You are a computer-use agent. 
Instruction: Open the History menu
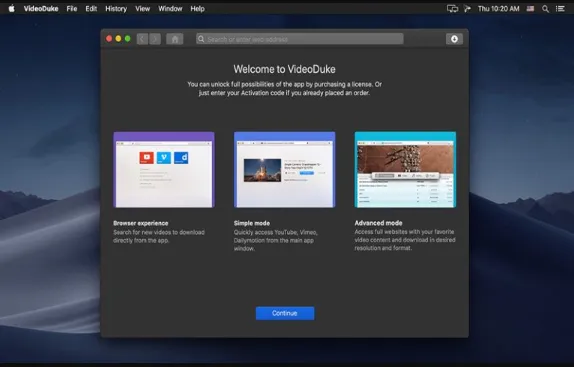(116, 8)
